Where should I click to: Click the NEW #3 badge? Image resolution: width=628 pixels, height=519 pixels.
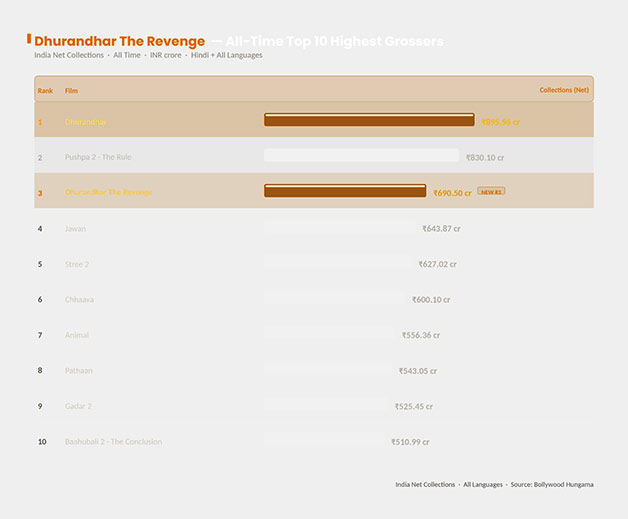(491, 191)
